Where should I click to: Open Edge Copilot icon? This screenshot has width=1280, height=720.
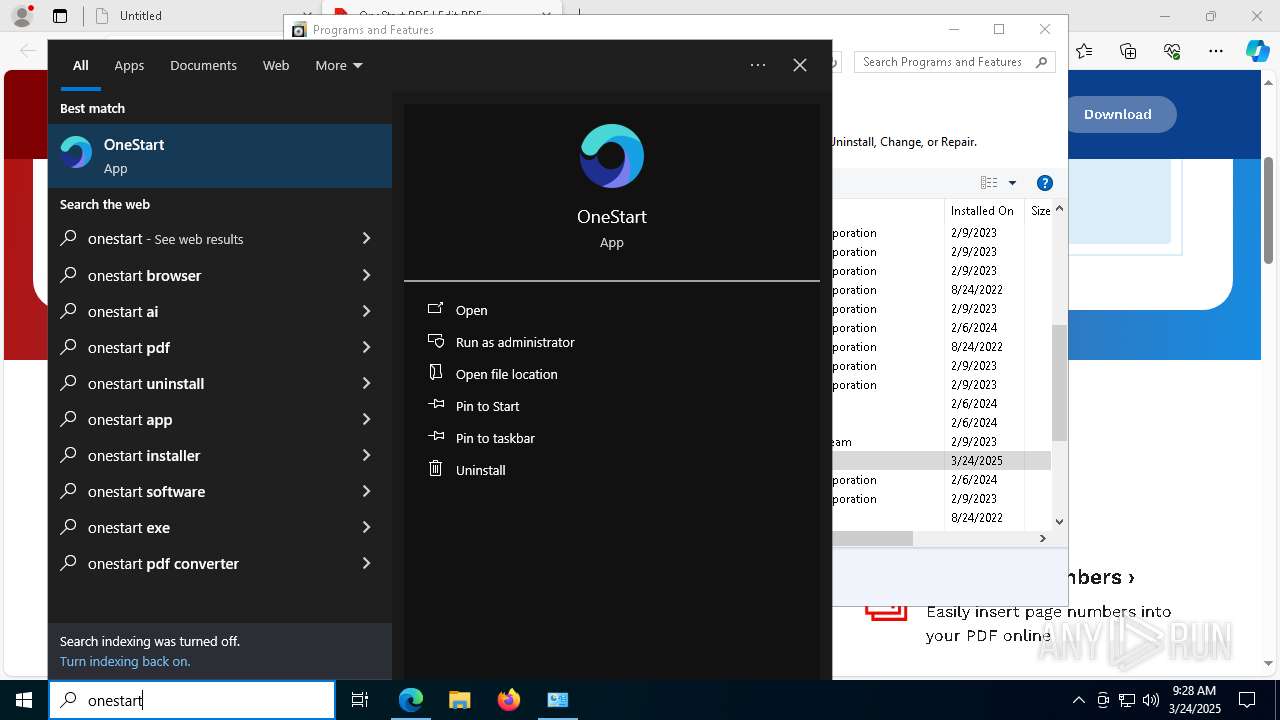tap(1257, 51)
